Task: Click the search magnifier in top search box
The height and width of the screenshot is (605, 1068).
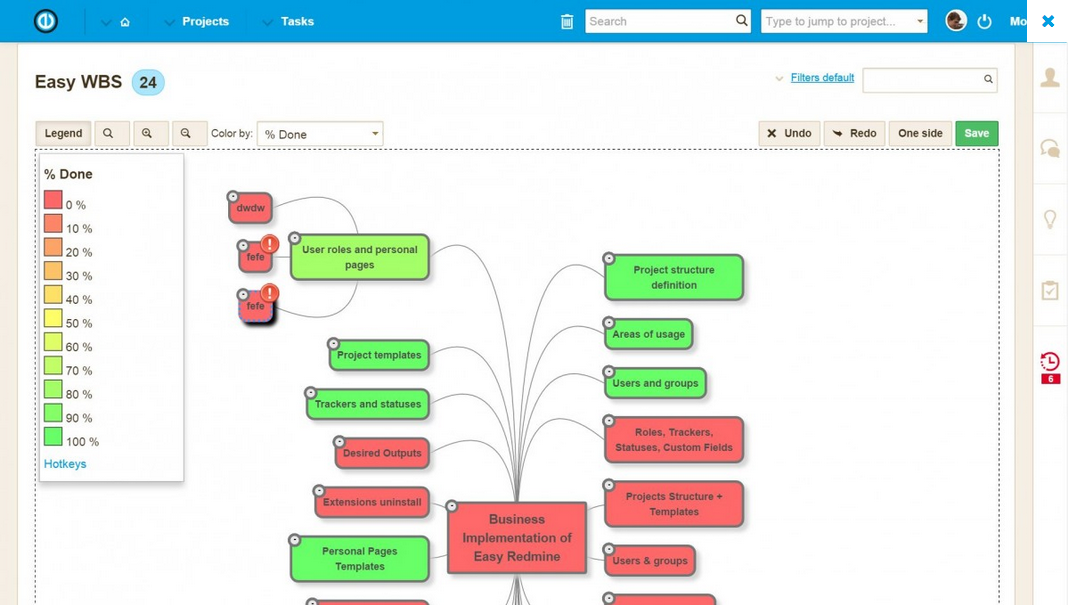Action: (741, 20)
